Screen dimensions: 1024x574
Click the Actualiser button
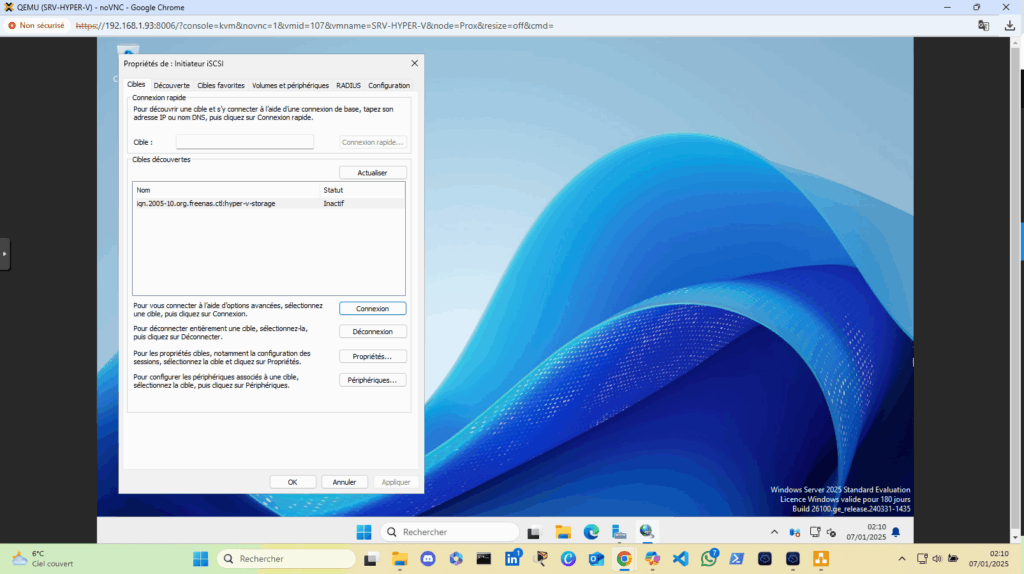pyautogui.click(x=372, y=173)
